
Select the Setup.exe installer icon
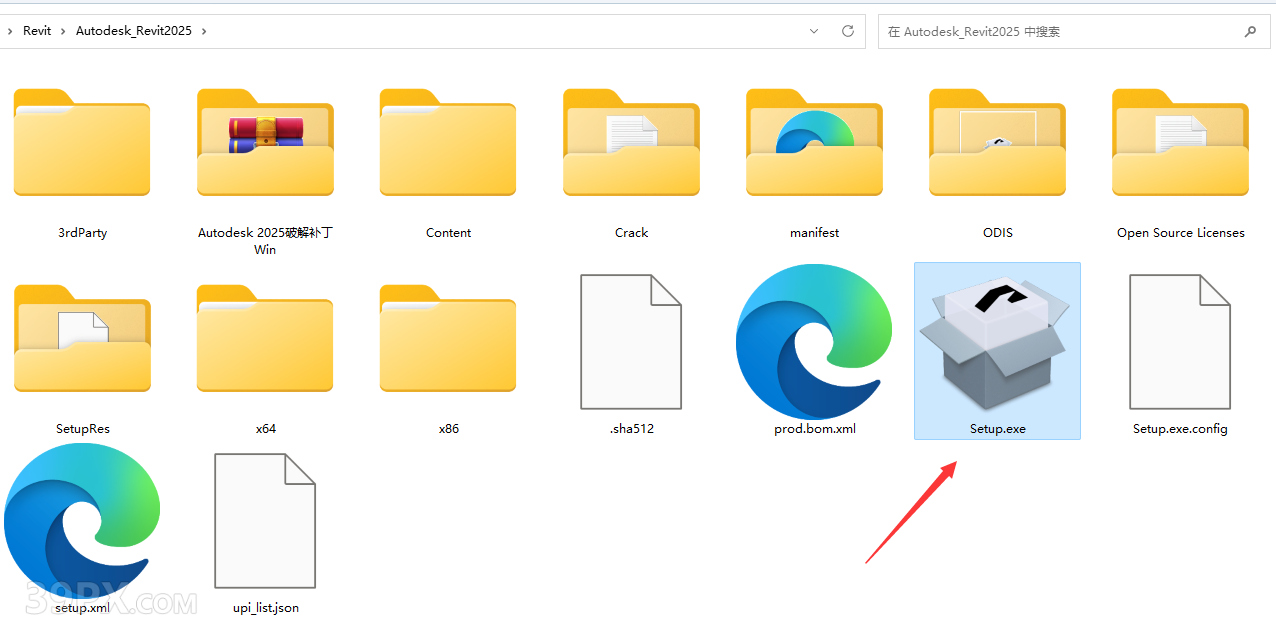[997, 342]
